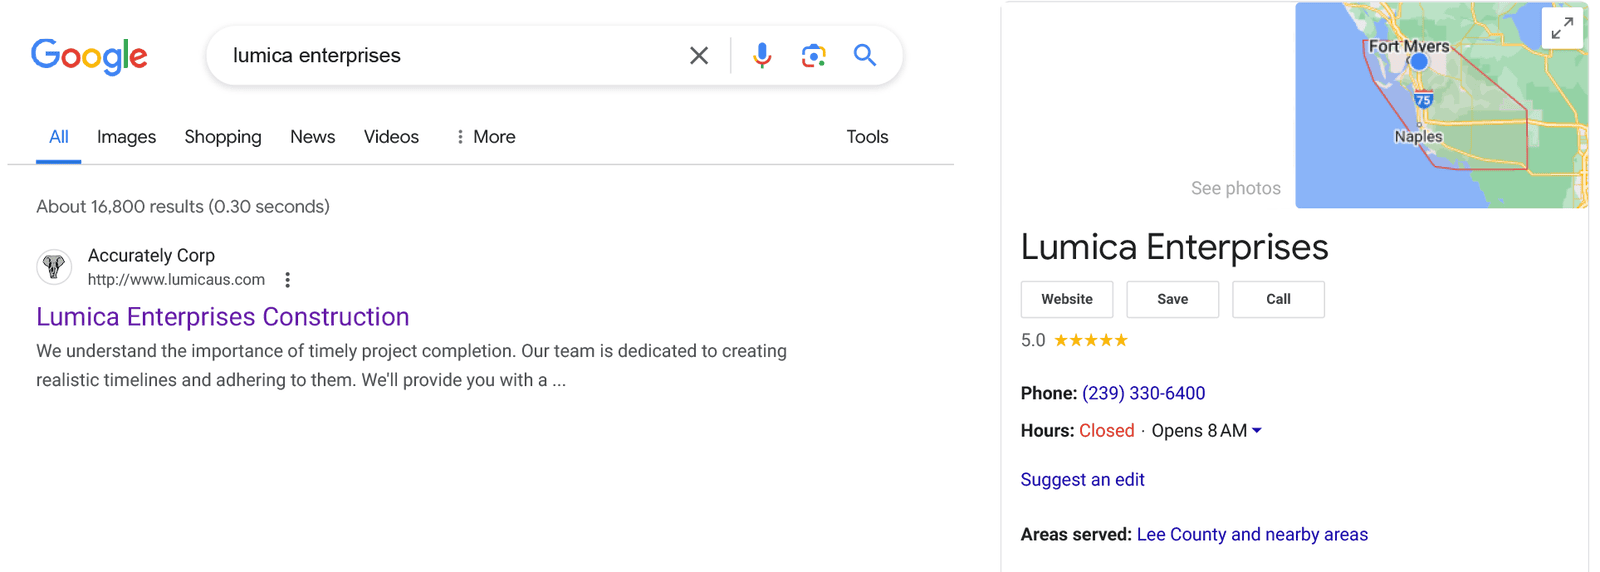Image resolution: width=1600 pixels, height=572 pixels.
Task: Click the elephant favicon for Accurately Corp
Action: tap(54, 267)
